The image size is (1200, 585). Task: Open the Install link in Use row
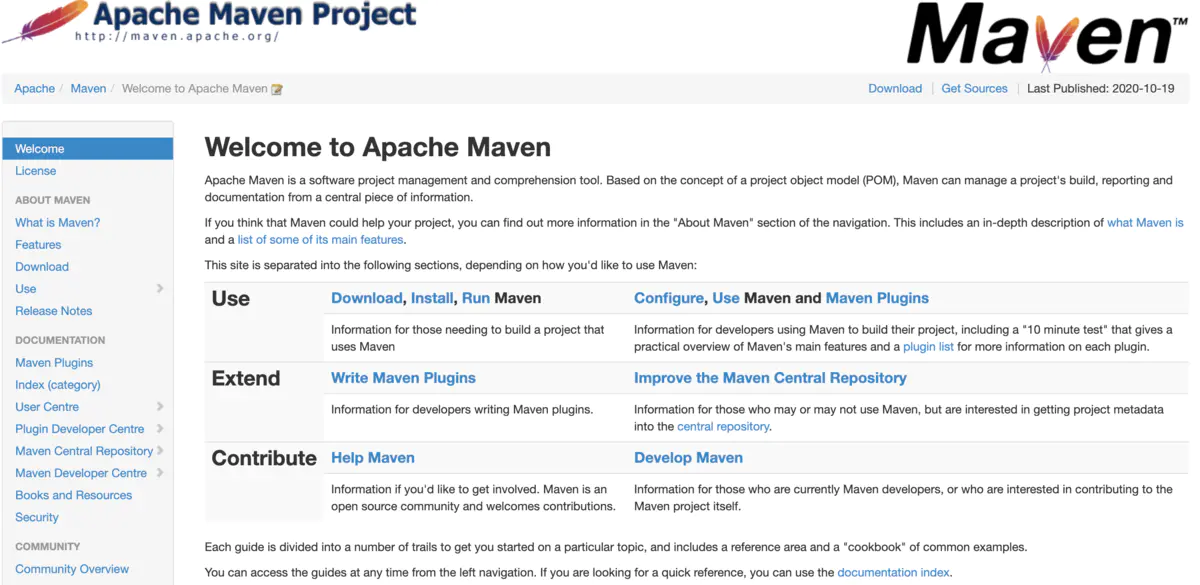pyautogui.click(x=432, y=298)
